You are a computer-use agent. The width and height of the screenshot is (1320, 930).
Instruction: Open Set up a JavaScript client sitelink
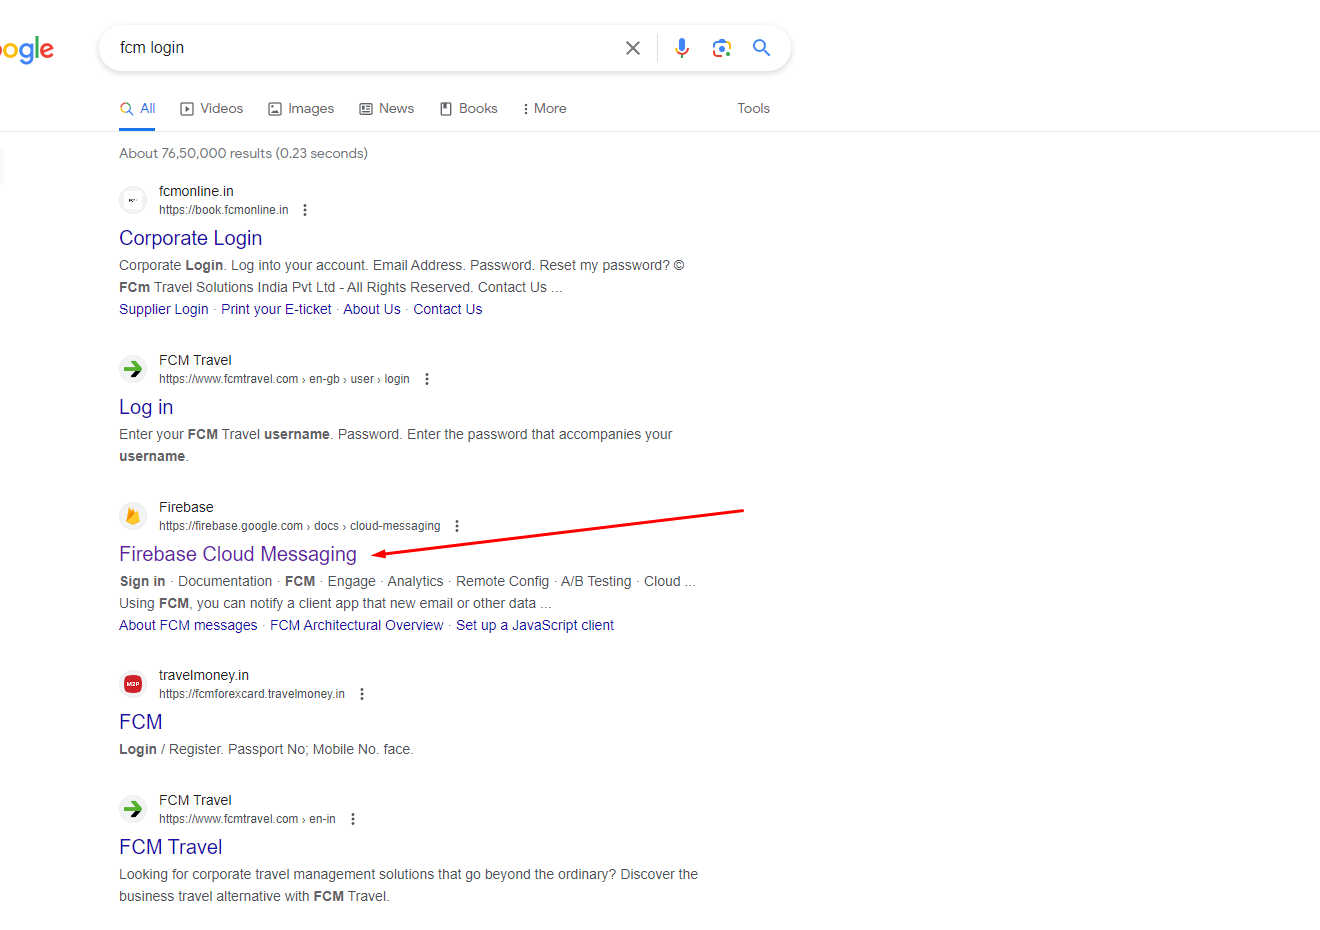pyautogui.click(x=535, y=625)
